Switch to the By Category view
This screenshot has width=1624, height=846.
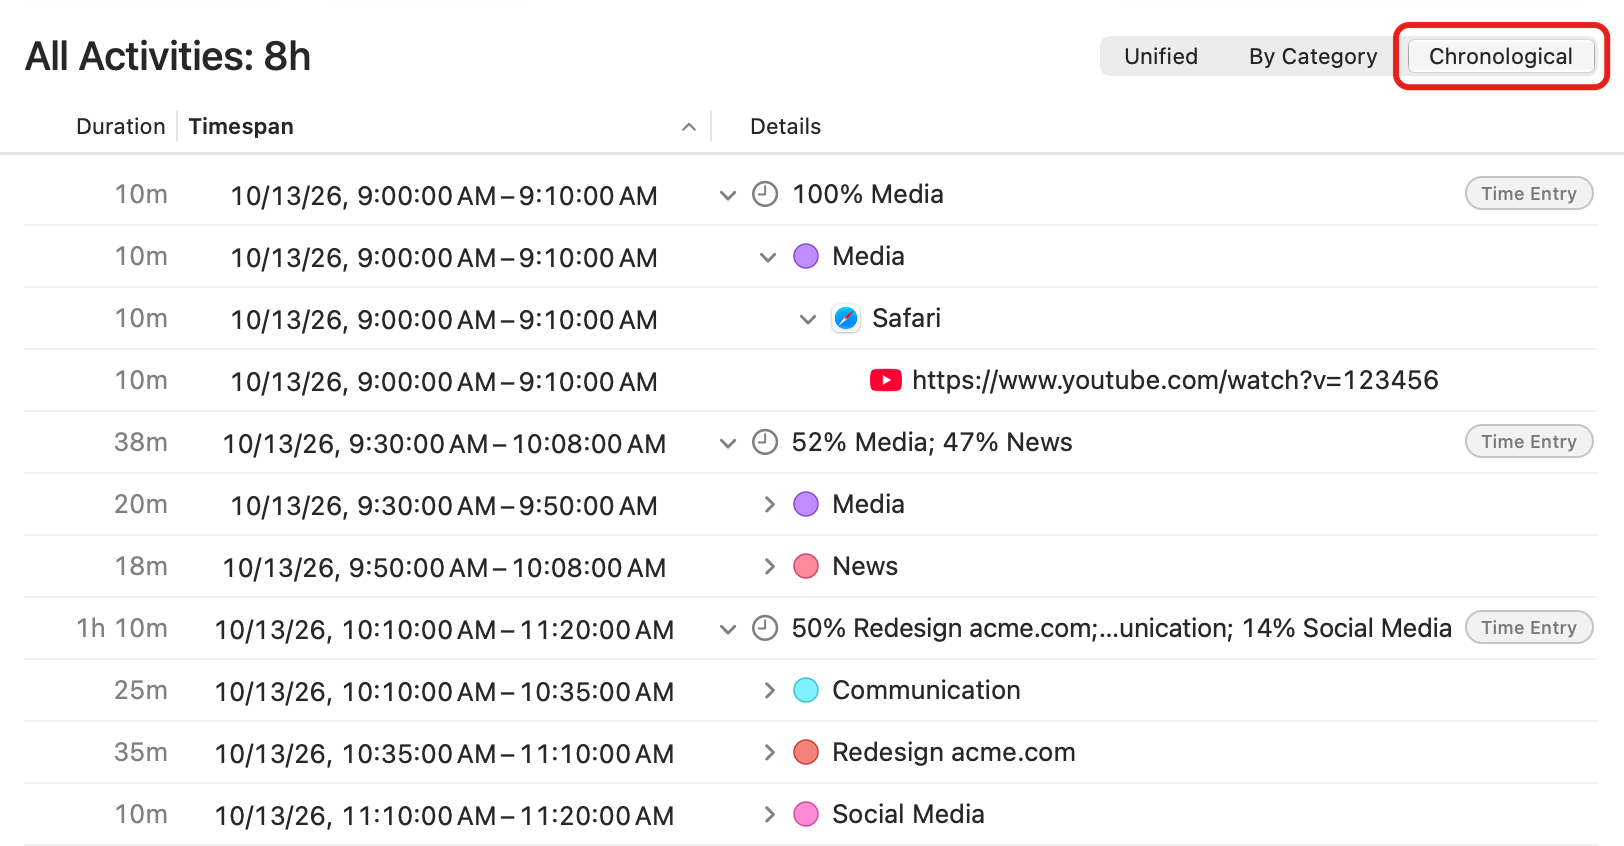pos(1313,56)
